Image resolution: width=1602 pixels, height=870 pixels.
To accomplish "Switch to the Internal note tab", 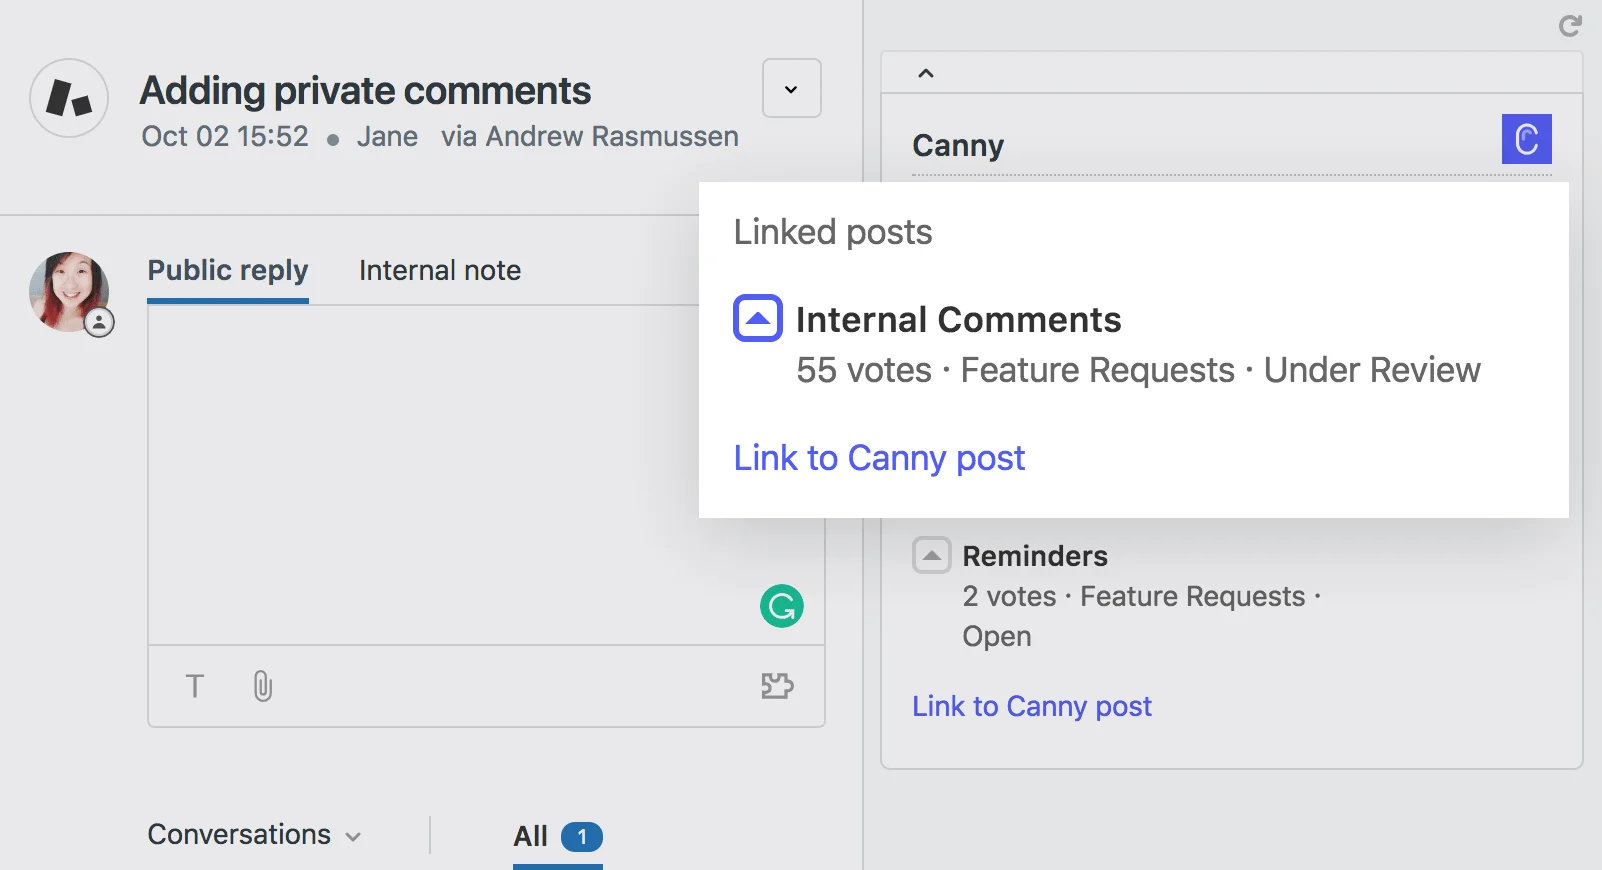I will click(x=440, y=271).
